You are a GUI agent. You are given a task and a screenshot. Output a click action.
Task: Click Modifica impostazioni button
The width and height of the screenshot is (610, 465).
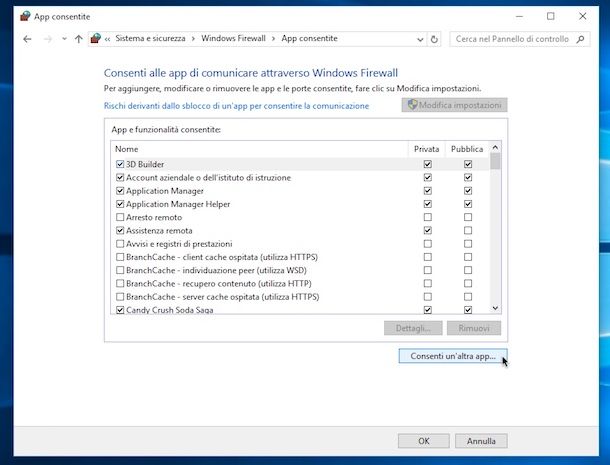click(x=454, y=105)
